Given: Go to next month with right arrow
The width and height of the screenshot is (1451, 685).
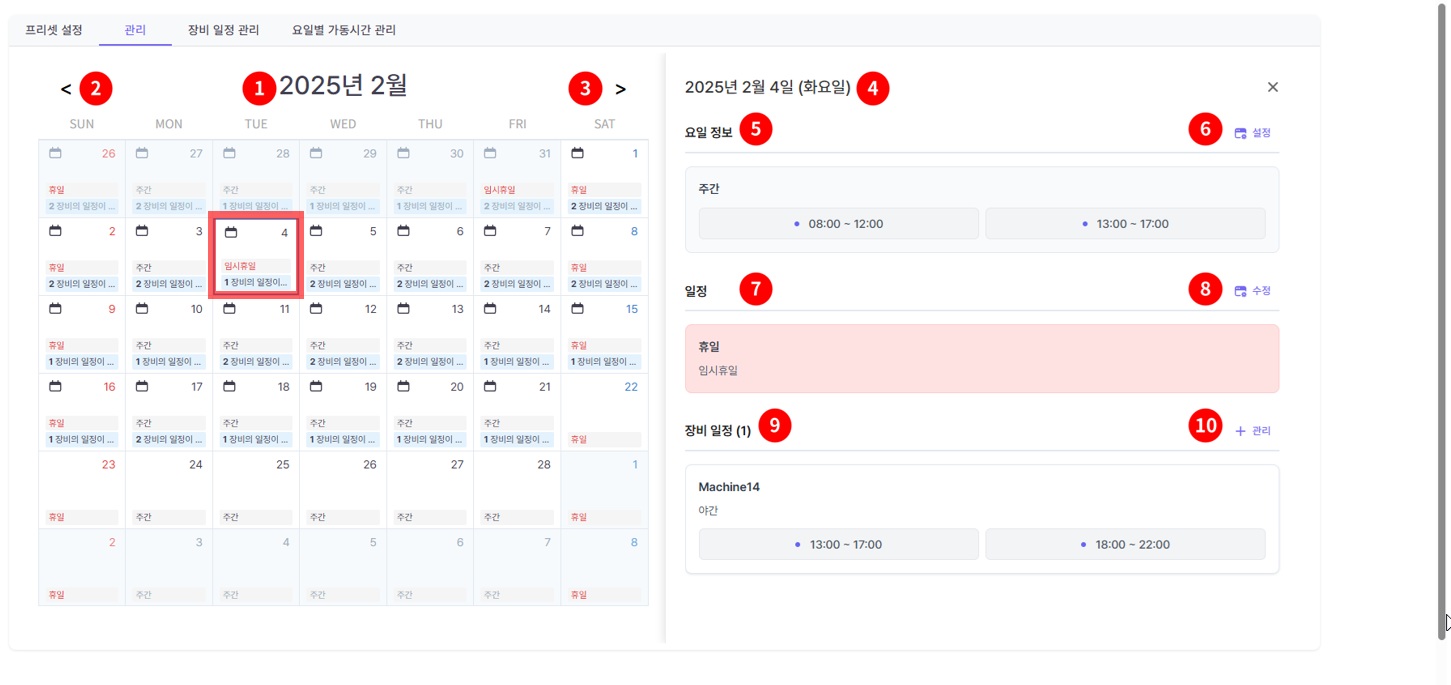Looking at the screenshot, I should pos(620,89).
